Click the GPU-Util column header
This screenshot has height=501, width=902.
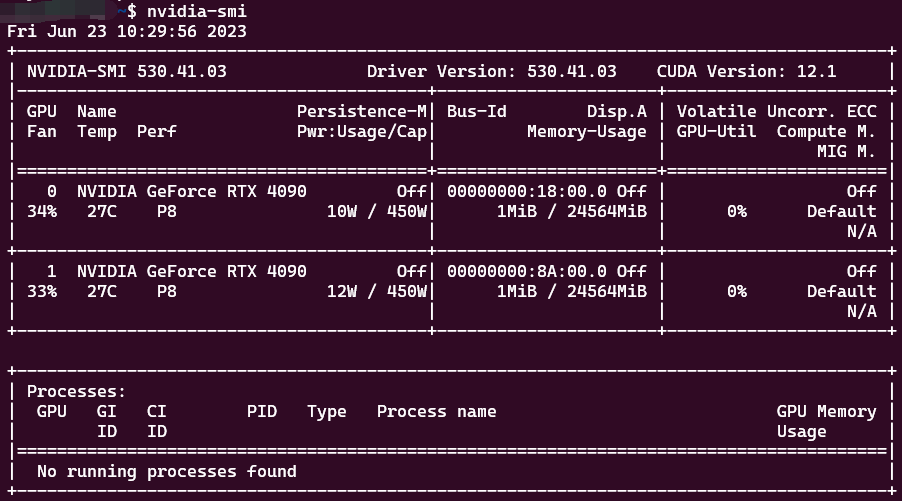click(x=717, y=132)
